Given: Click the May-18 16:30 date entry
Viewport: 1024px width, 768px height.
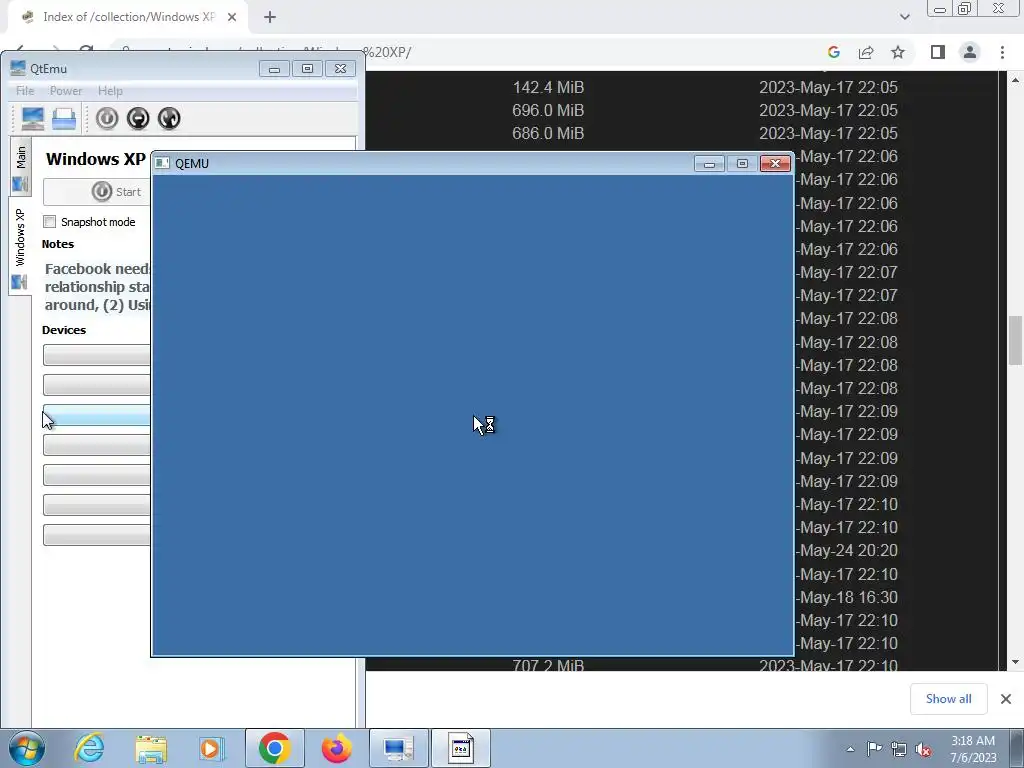Looking at the screenshot, I should pyautogui.click(x=847, y=598).
